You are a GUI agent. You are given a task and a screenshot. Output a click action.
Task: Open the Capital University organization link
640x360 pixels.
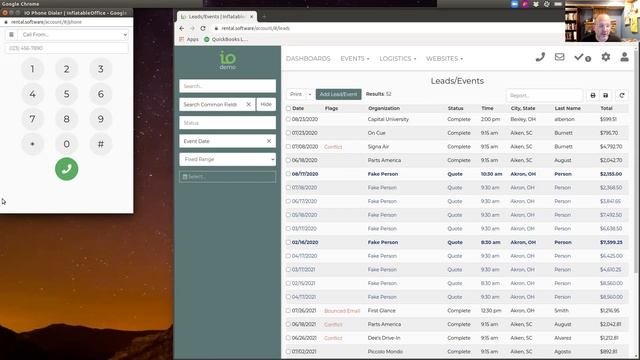388,120
